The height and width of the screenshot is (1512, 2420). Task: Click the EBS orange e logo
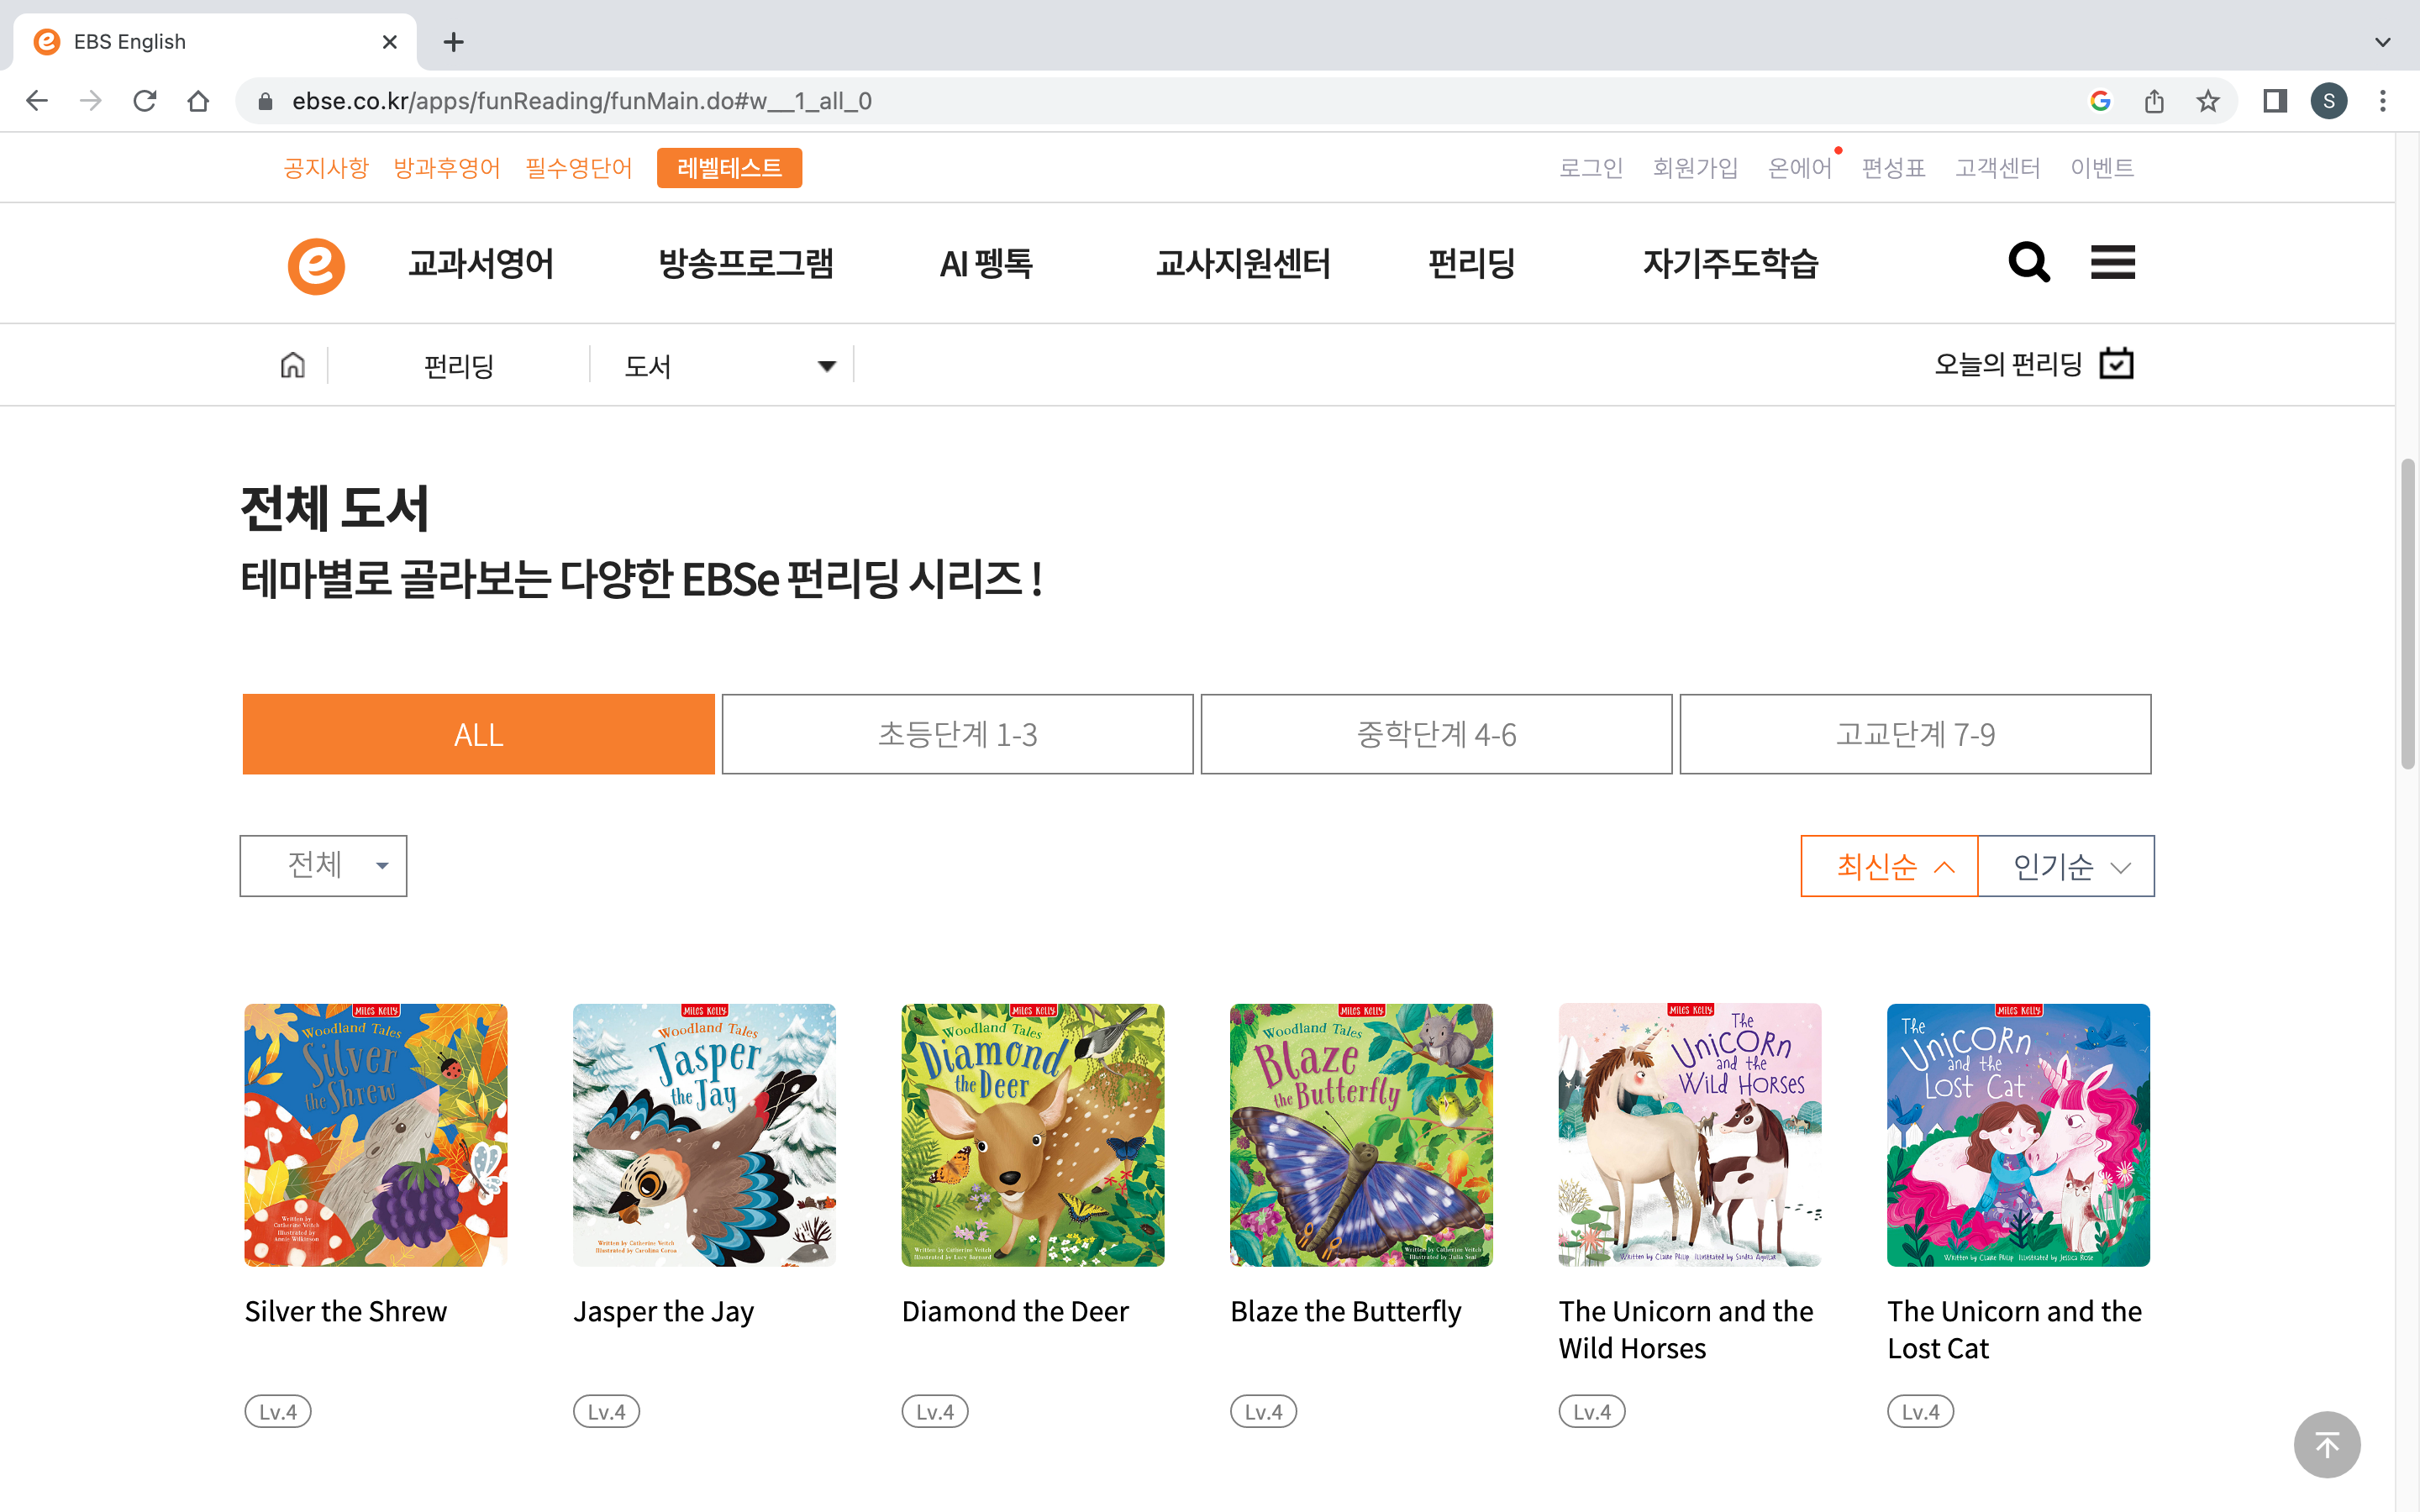pyautogui.click(x=316, y=265)
